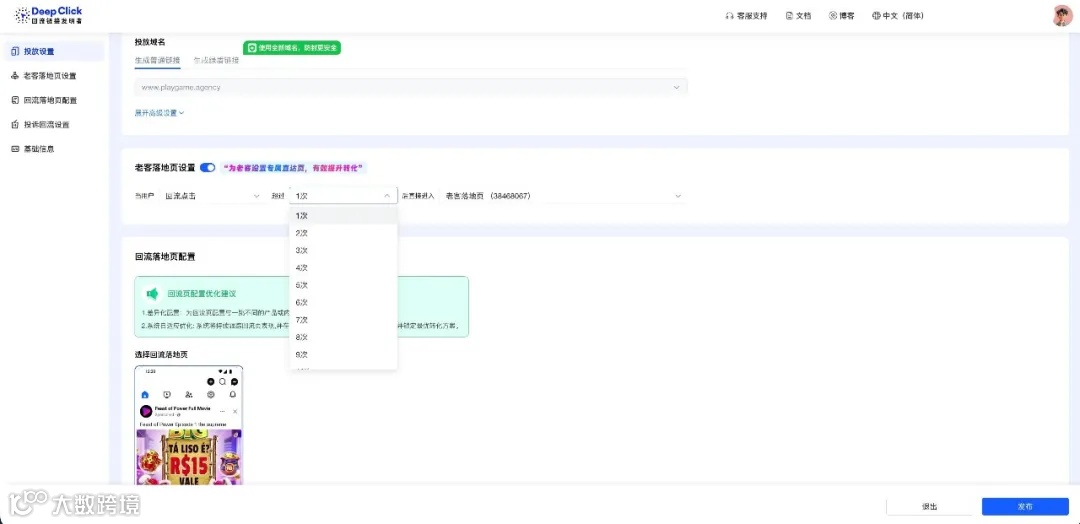Choose 3次 from the dropdown list
Screen dimensions: 1080x524
(343, 251)
